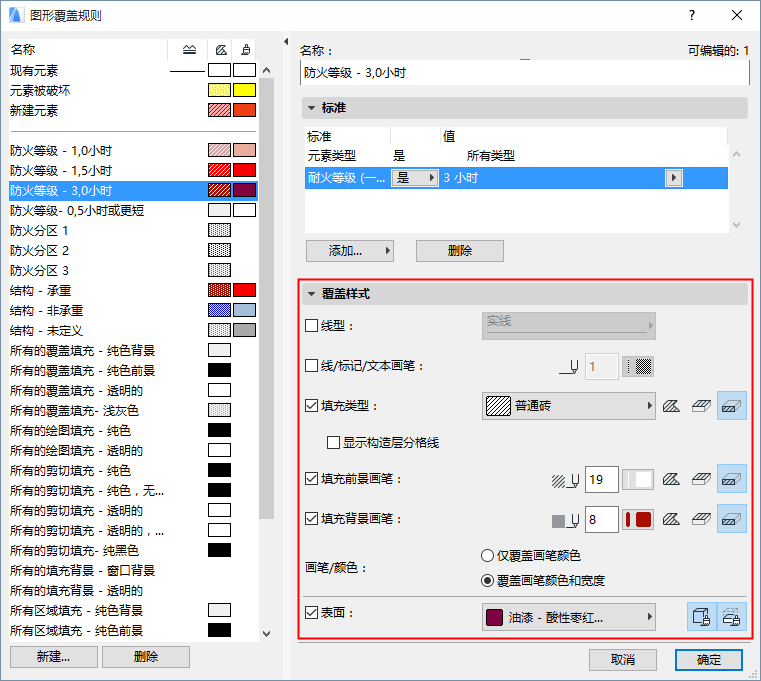This screenshot has width=761, height=681.
Task: Click the ArchiCAD icon in title bar
Action: 16,16
